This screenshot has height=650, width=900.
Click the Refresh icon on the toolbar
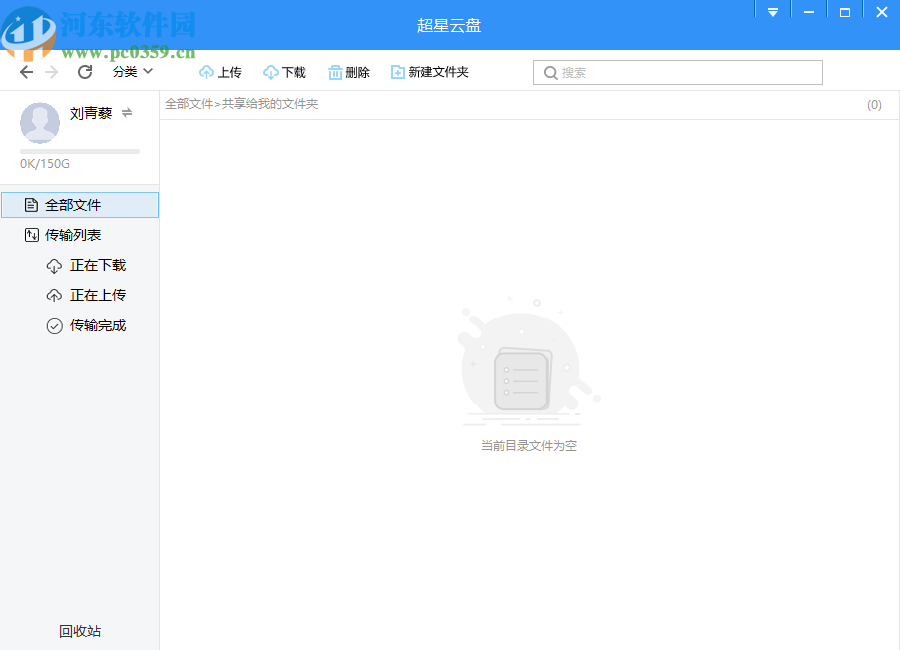[x=84, y=72]
